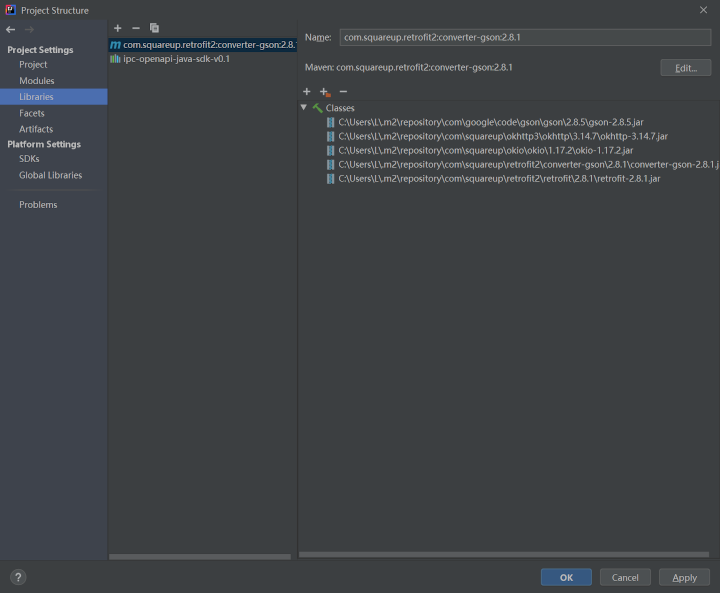This screenshot has height=593, width=720.
Task: Click the forward navigation arrow
Action: [29, 30]
